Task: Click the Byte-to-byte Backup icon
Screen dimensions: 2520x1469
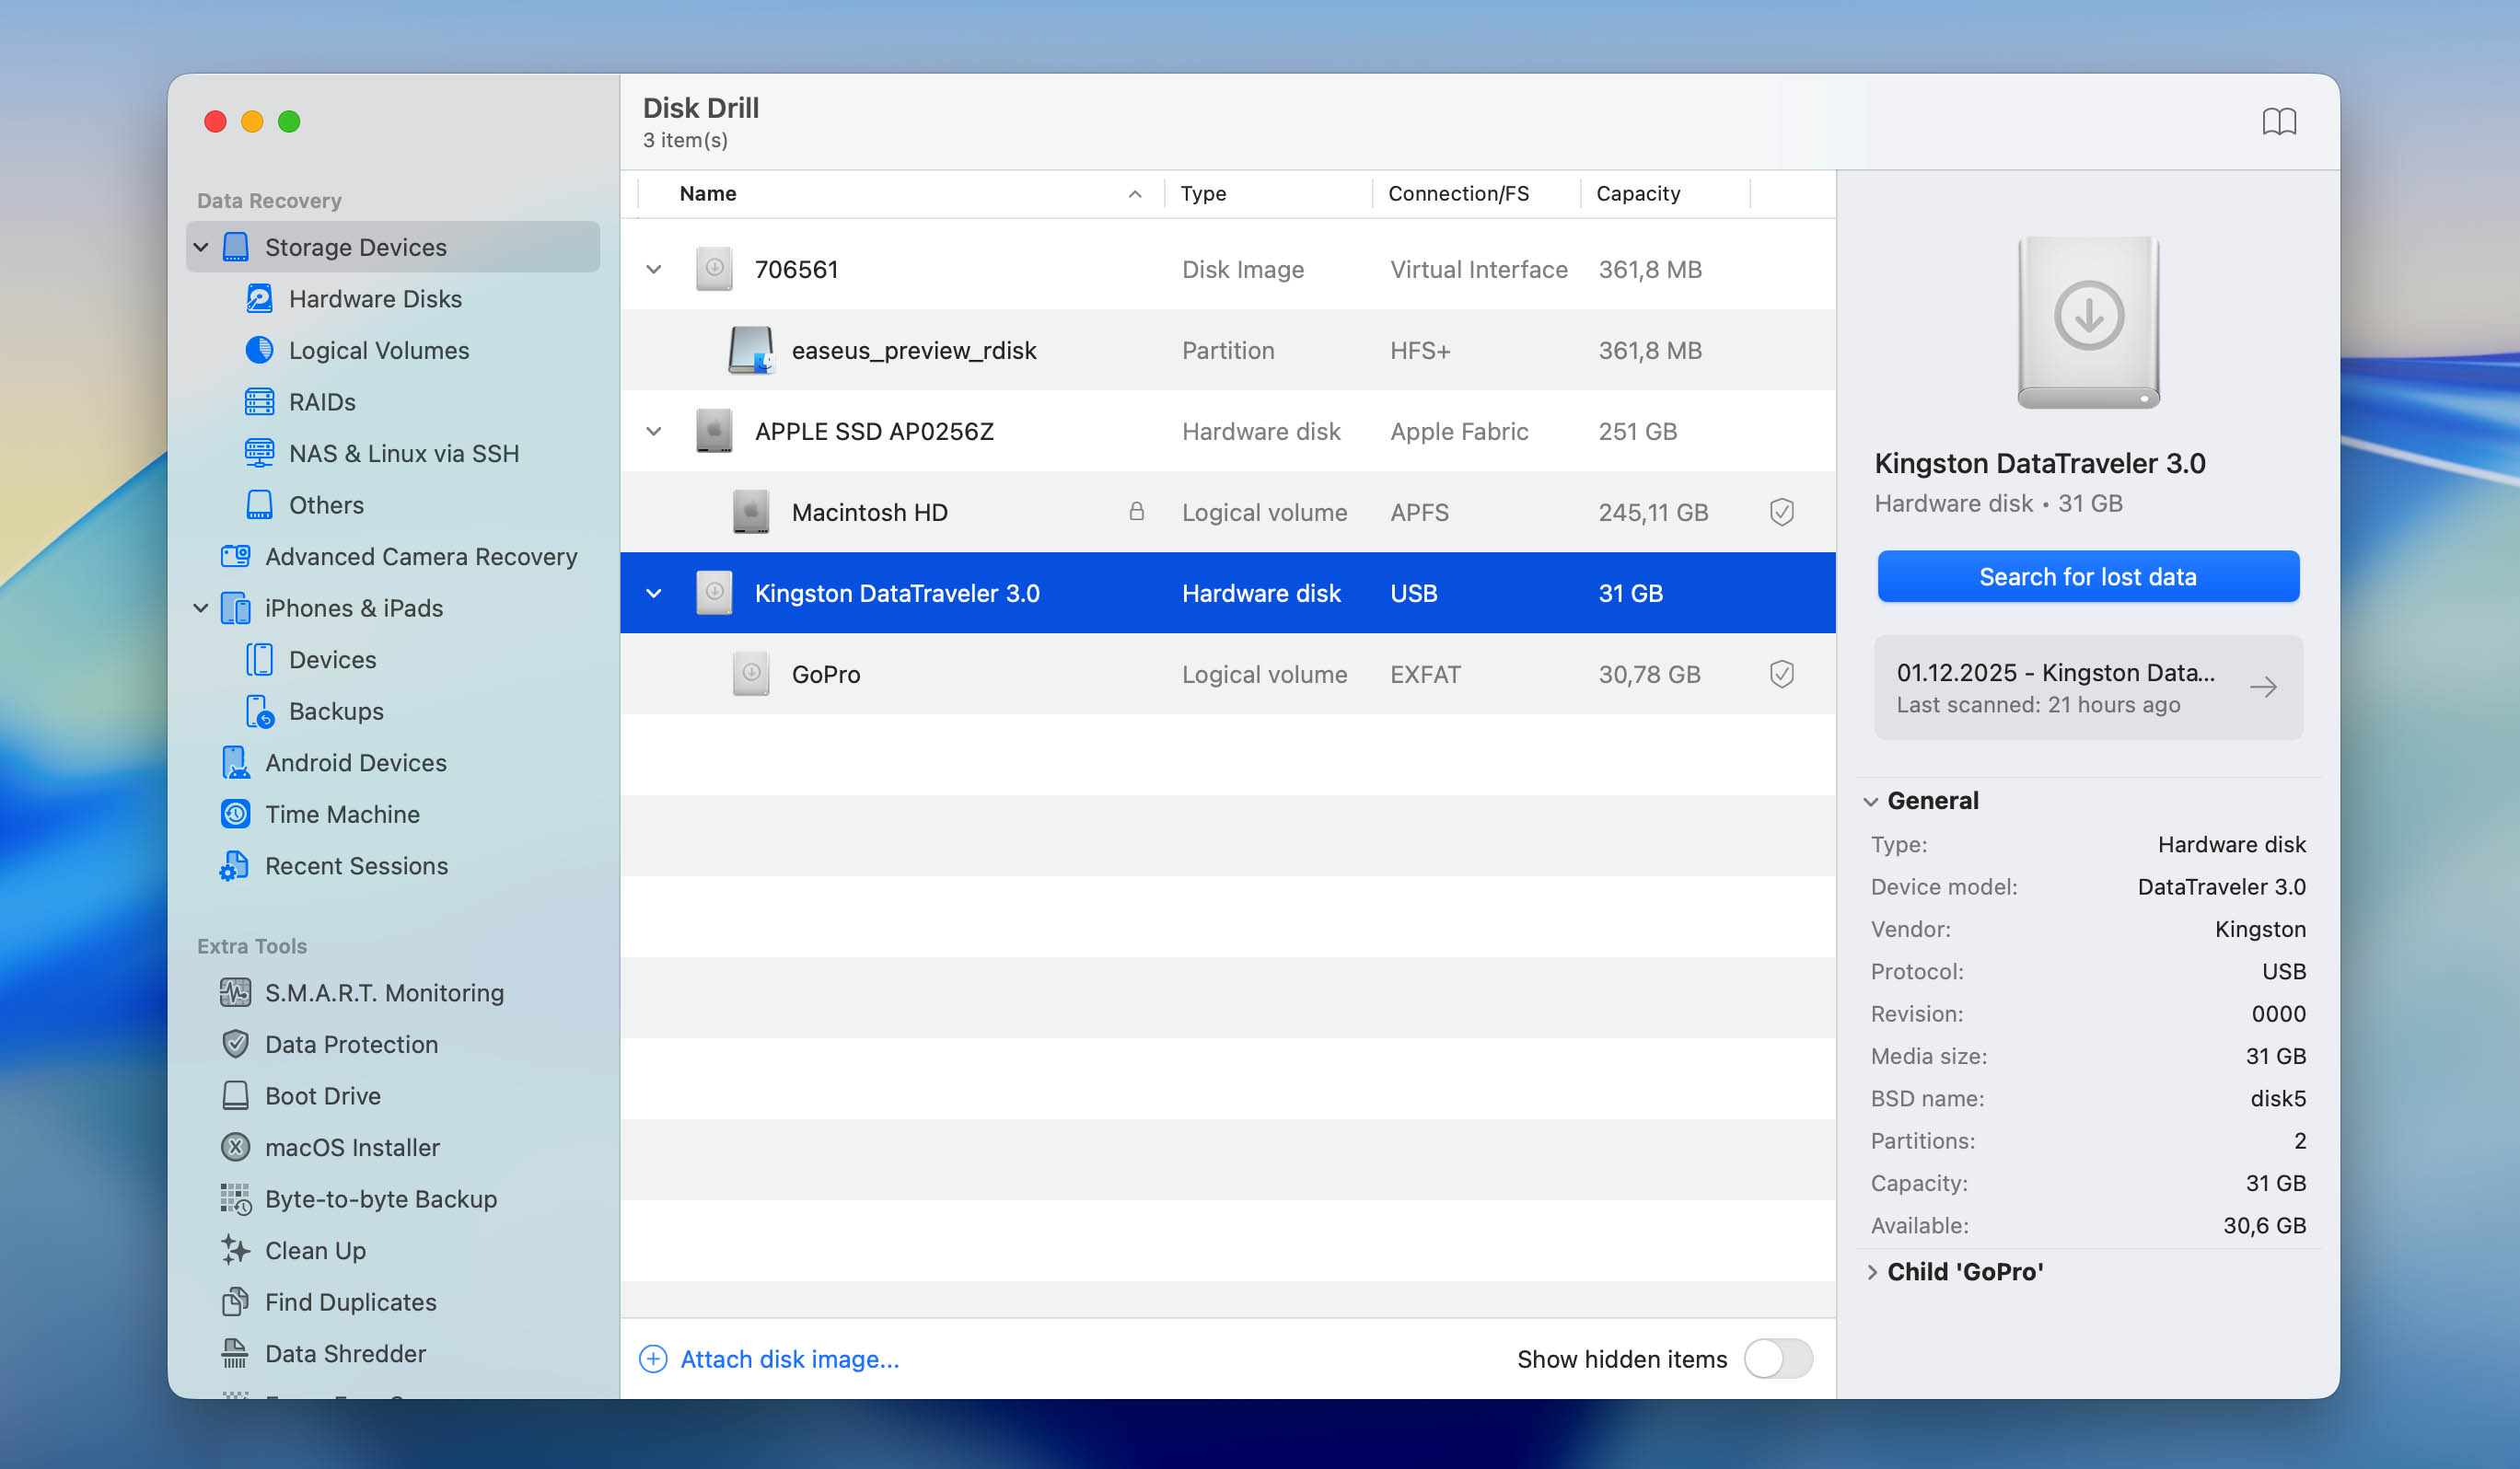Action: 235,1198
